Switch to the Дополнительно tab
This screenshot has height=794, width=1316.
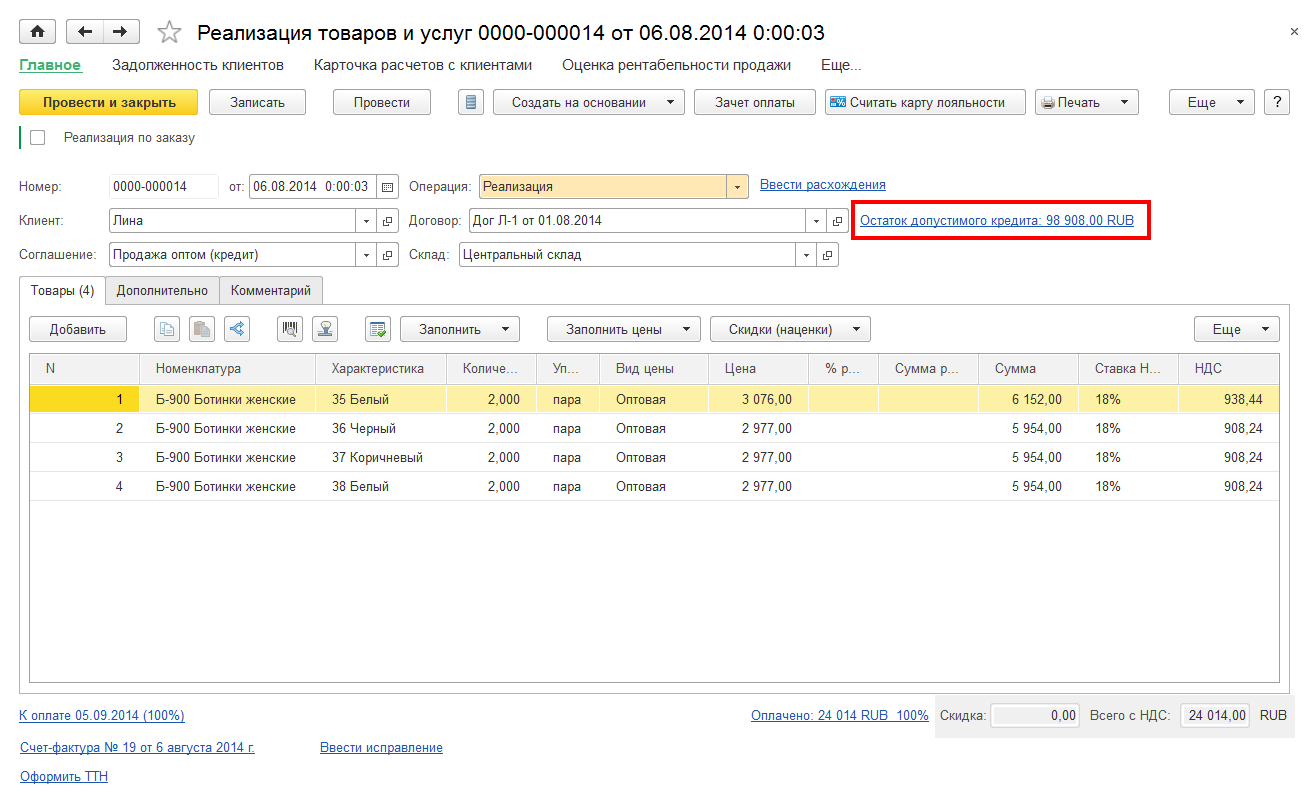coord(162,291)
